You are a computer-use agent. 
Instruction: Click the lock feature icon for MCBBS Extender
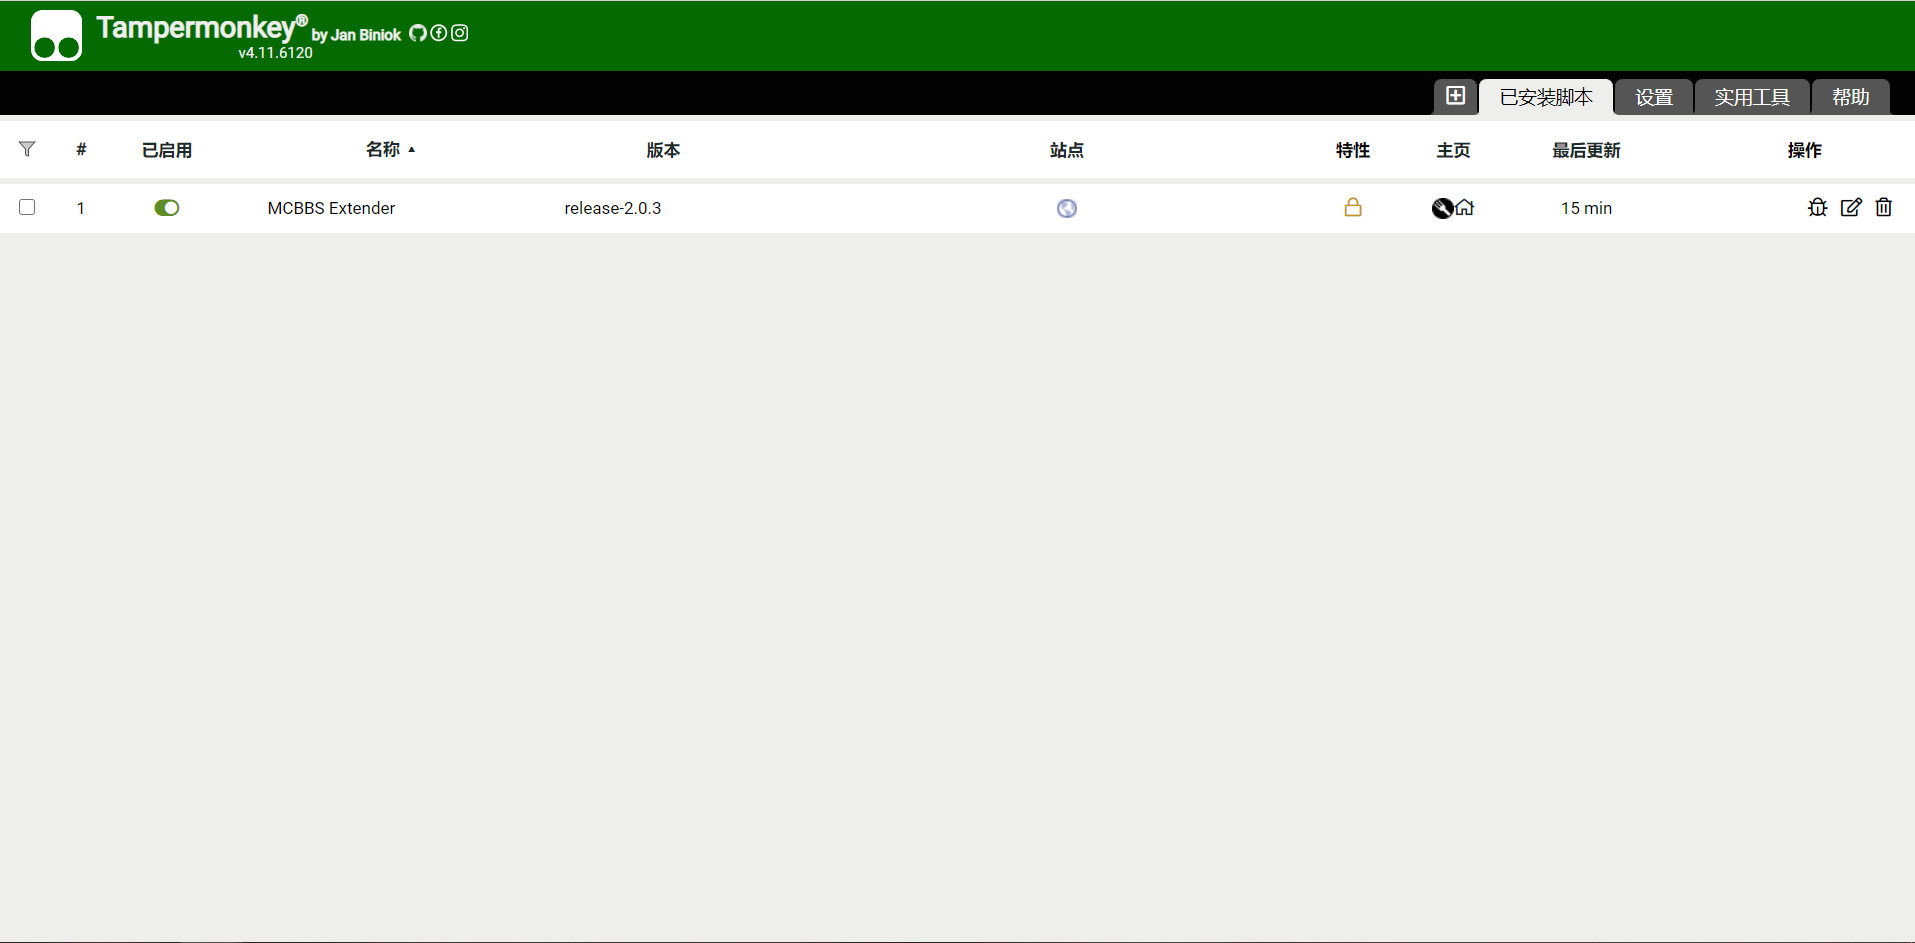coord(1353,207)
